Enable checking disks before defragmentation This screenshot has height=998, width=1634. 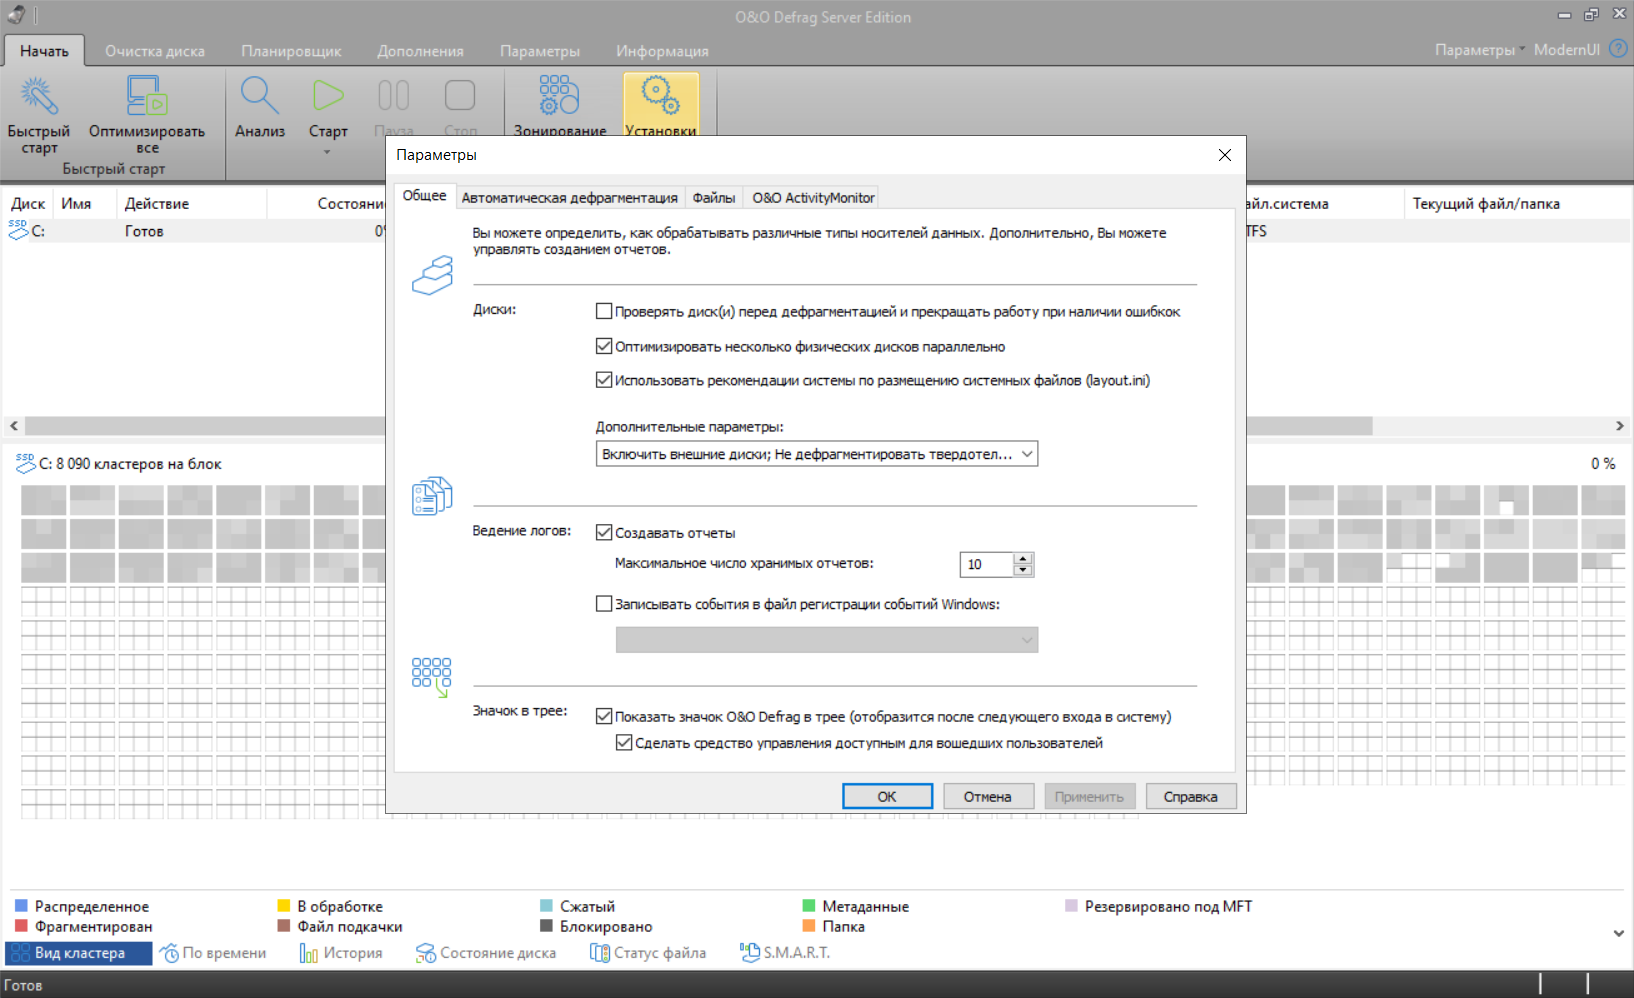click(x=604, y=311)
